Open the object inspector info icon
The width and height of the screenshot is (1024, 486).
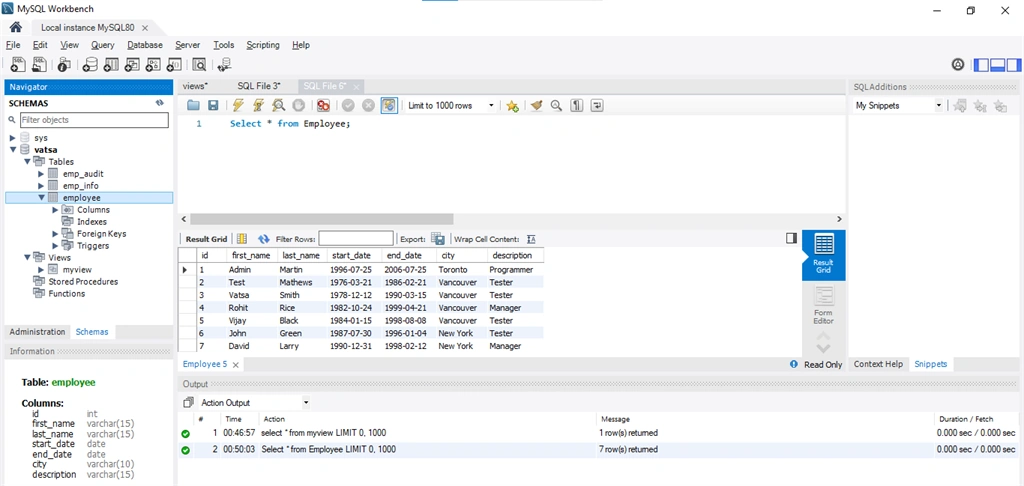(x=63, y=64)
